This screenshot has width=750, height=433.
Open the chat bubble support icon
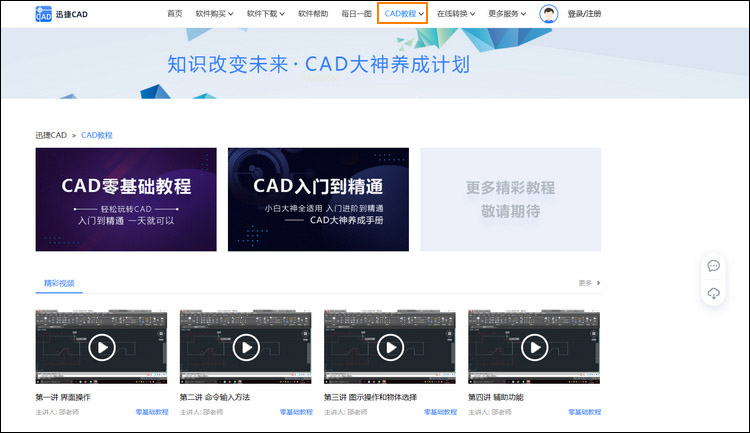[x=713, y=266]
